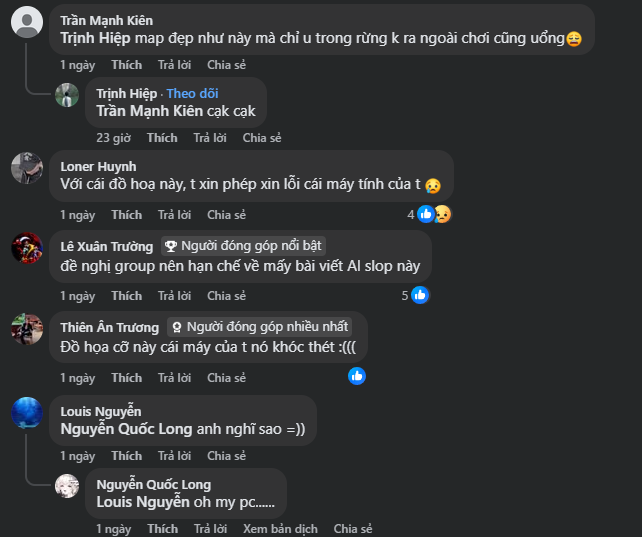Click Nguyễn Quốc Long's anime avatar
The width and height of the screenshot is (642, 537).
click(x=67, y=486)
